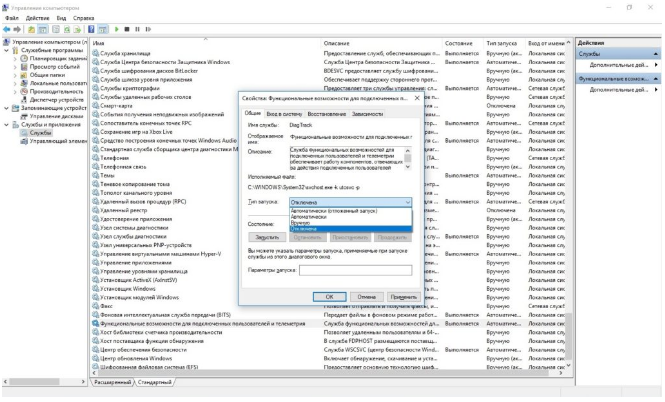Click the Up one level folder icon
The height and width of the screenshot is (402, 665).
(31, 29)
